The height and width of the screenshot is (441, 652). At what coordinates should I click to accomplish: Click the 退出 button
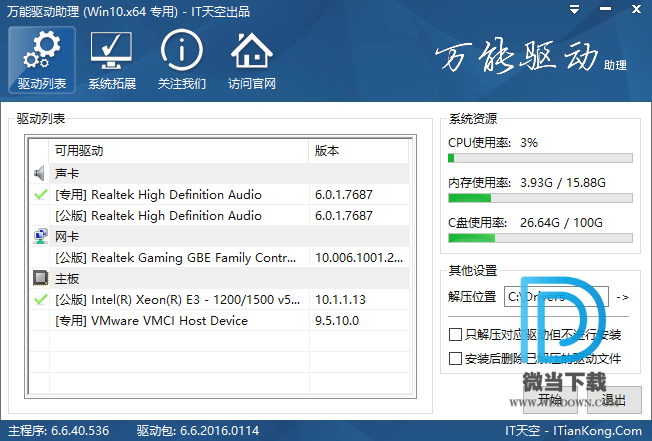pyautogui.click(x=614, y=400)
